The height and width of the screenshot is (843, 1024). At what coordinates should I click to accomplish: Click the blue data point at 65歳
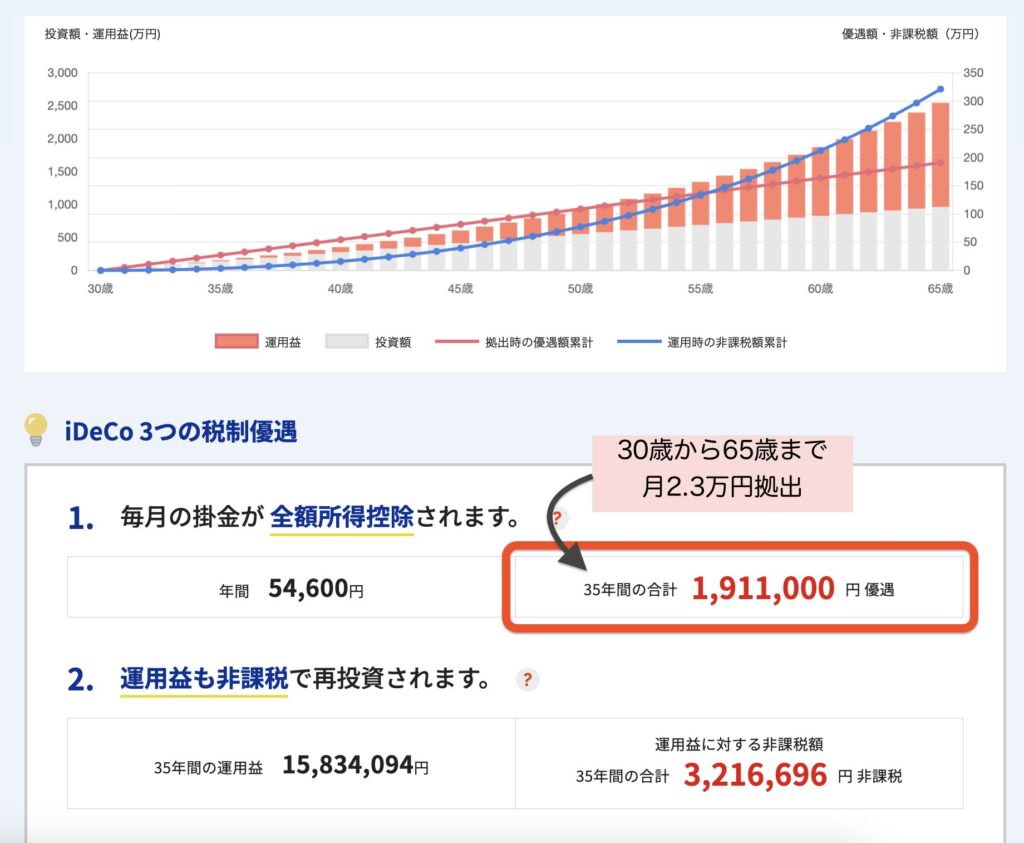coord(940,89)
